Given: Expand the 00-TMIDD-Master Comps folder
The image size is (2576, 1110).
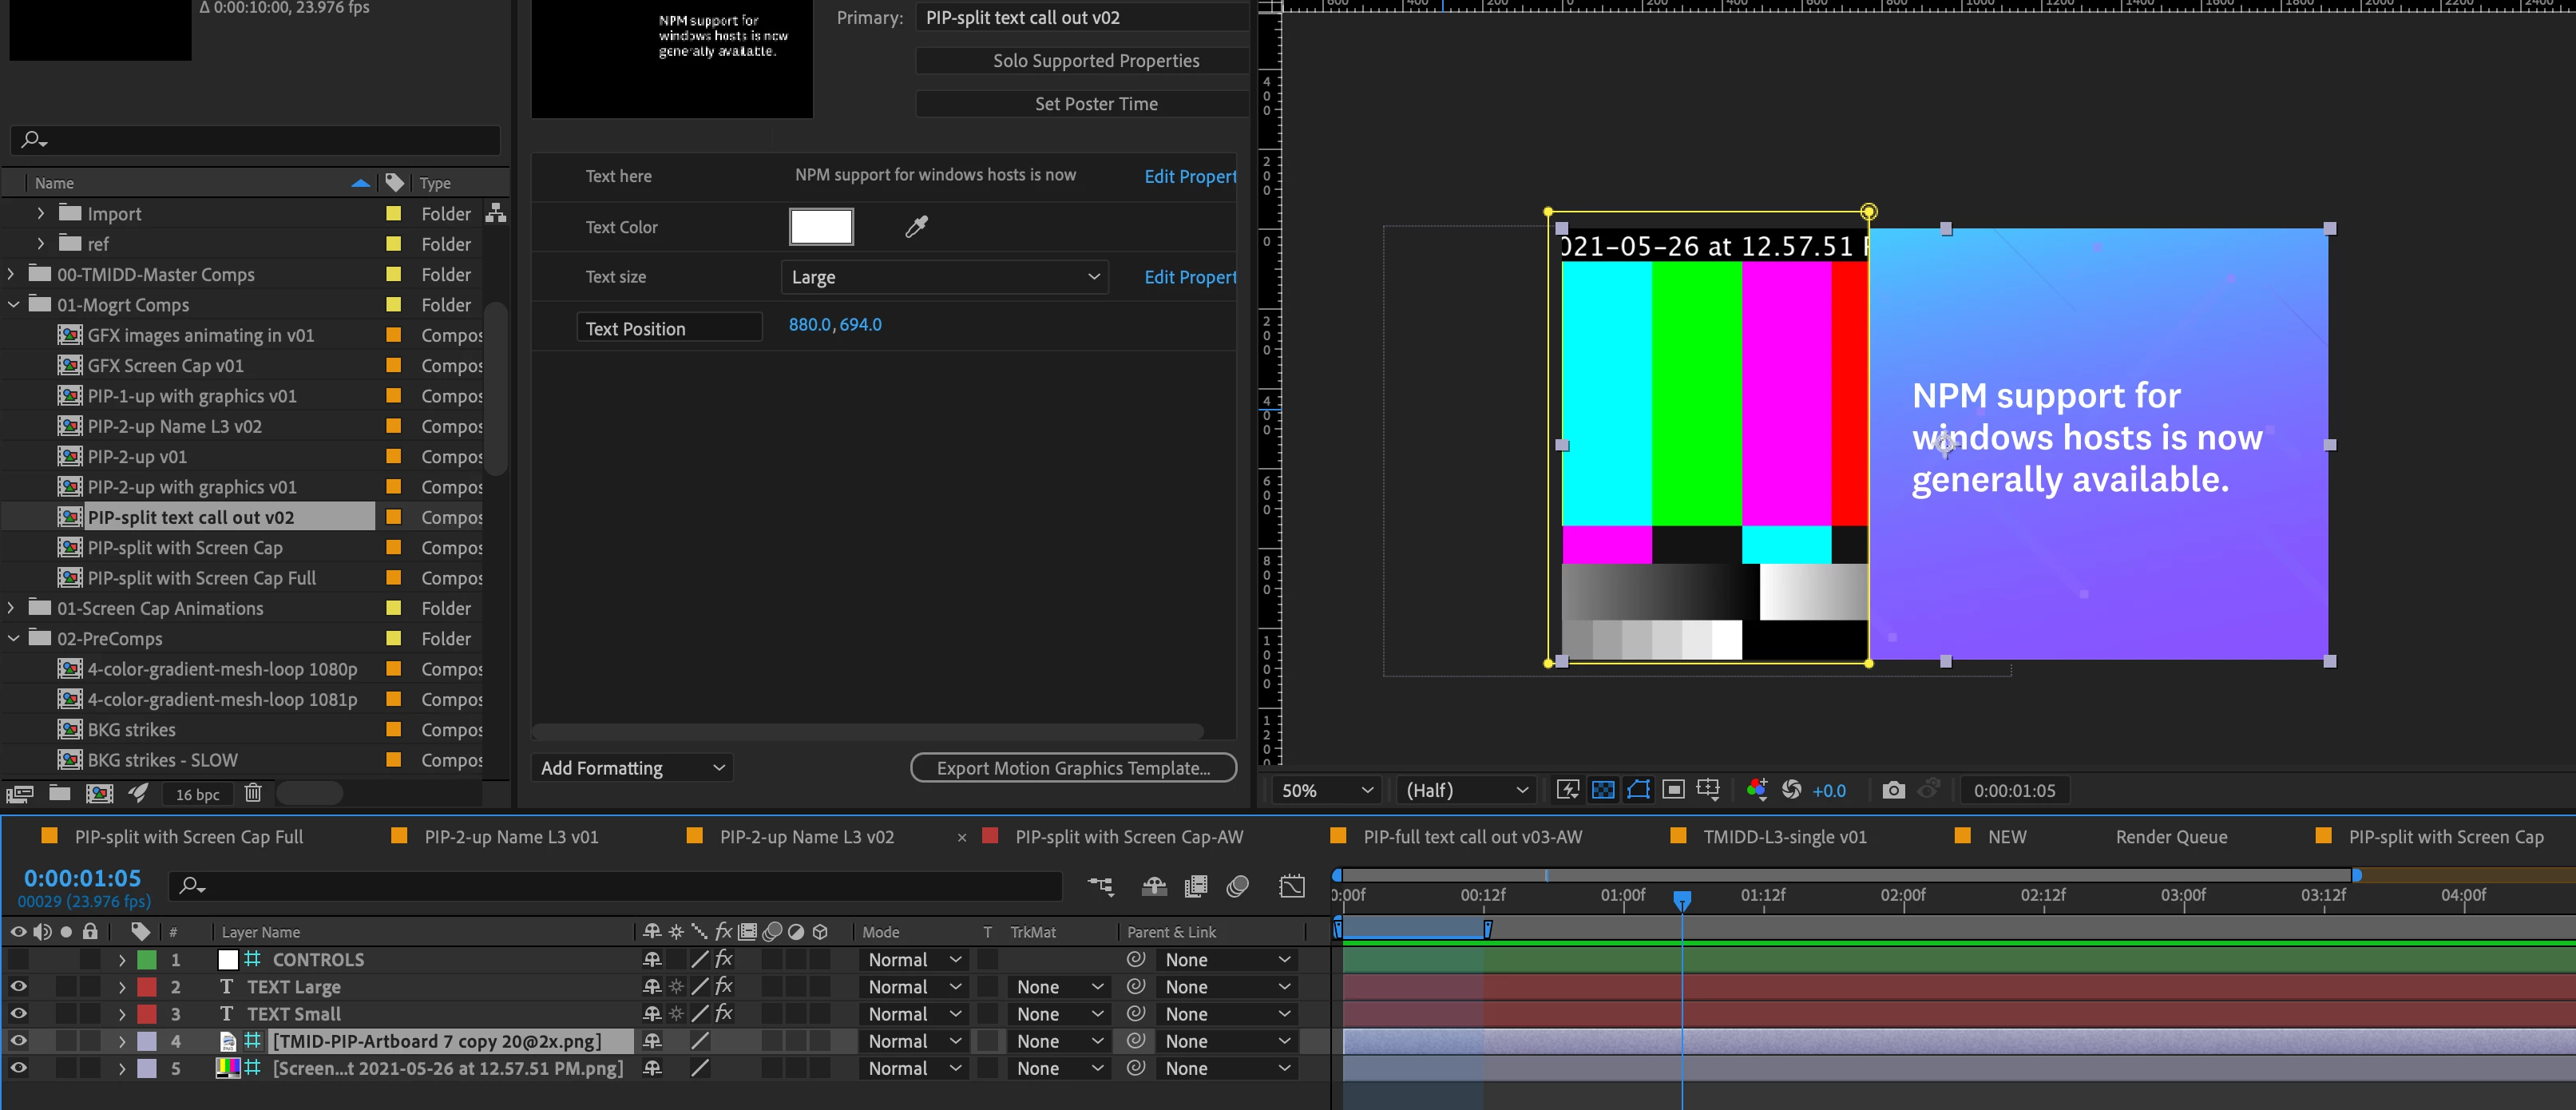Looking at the screenshot, I should click(x=11, y=274).
